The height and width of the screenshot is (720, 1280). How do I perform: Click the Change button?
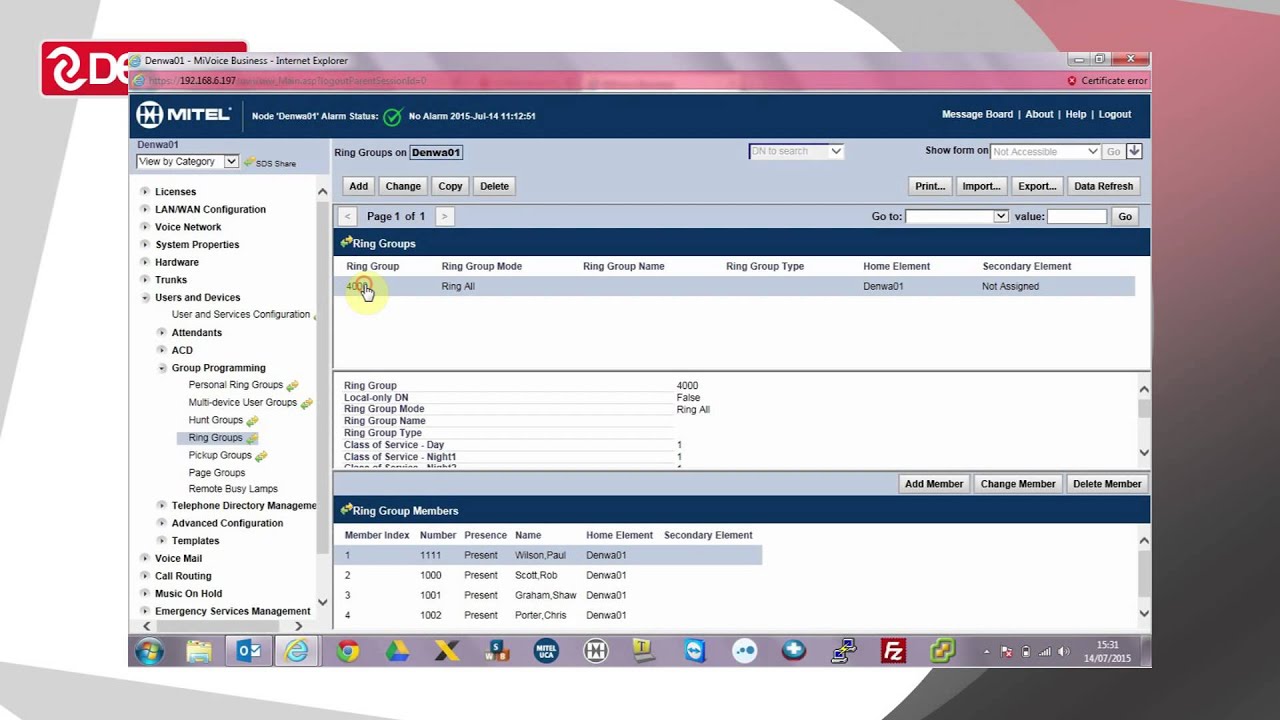403,186
